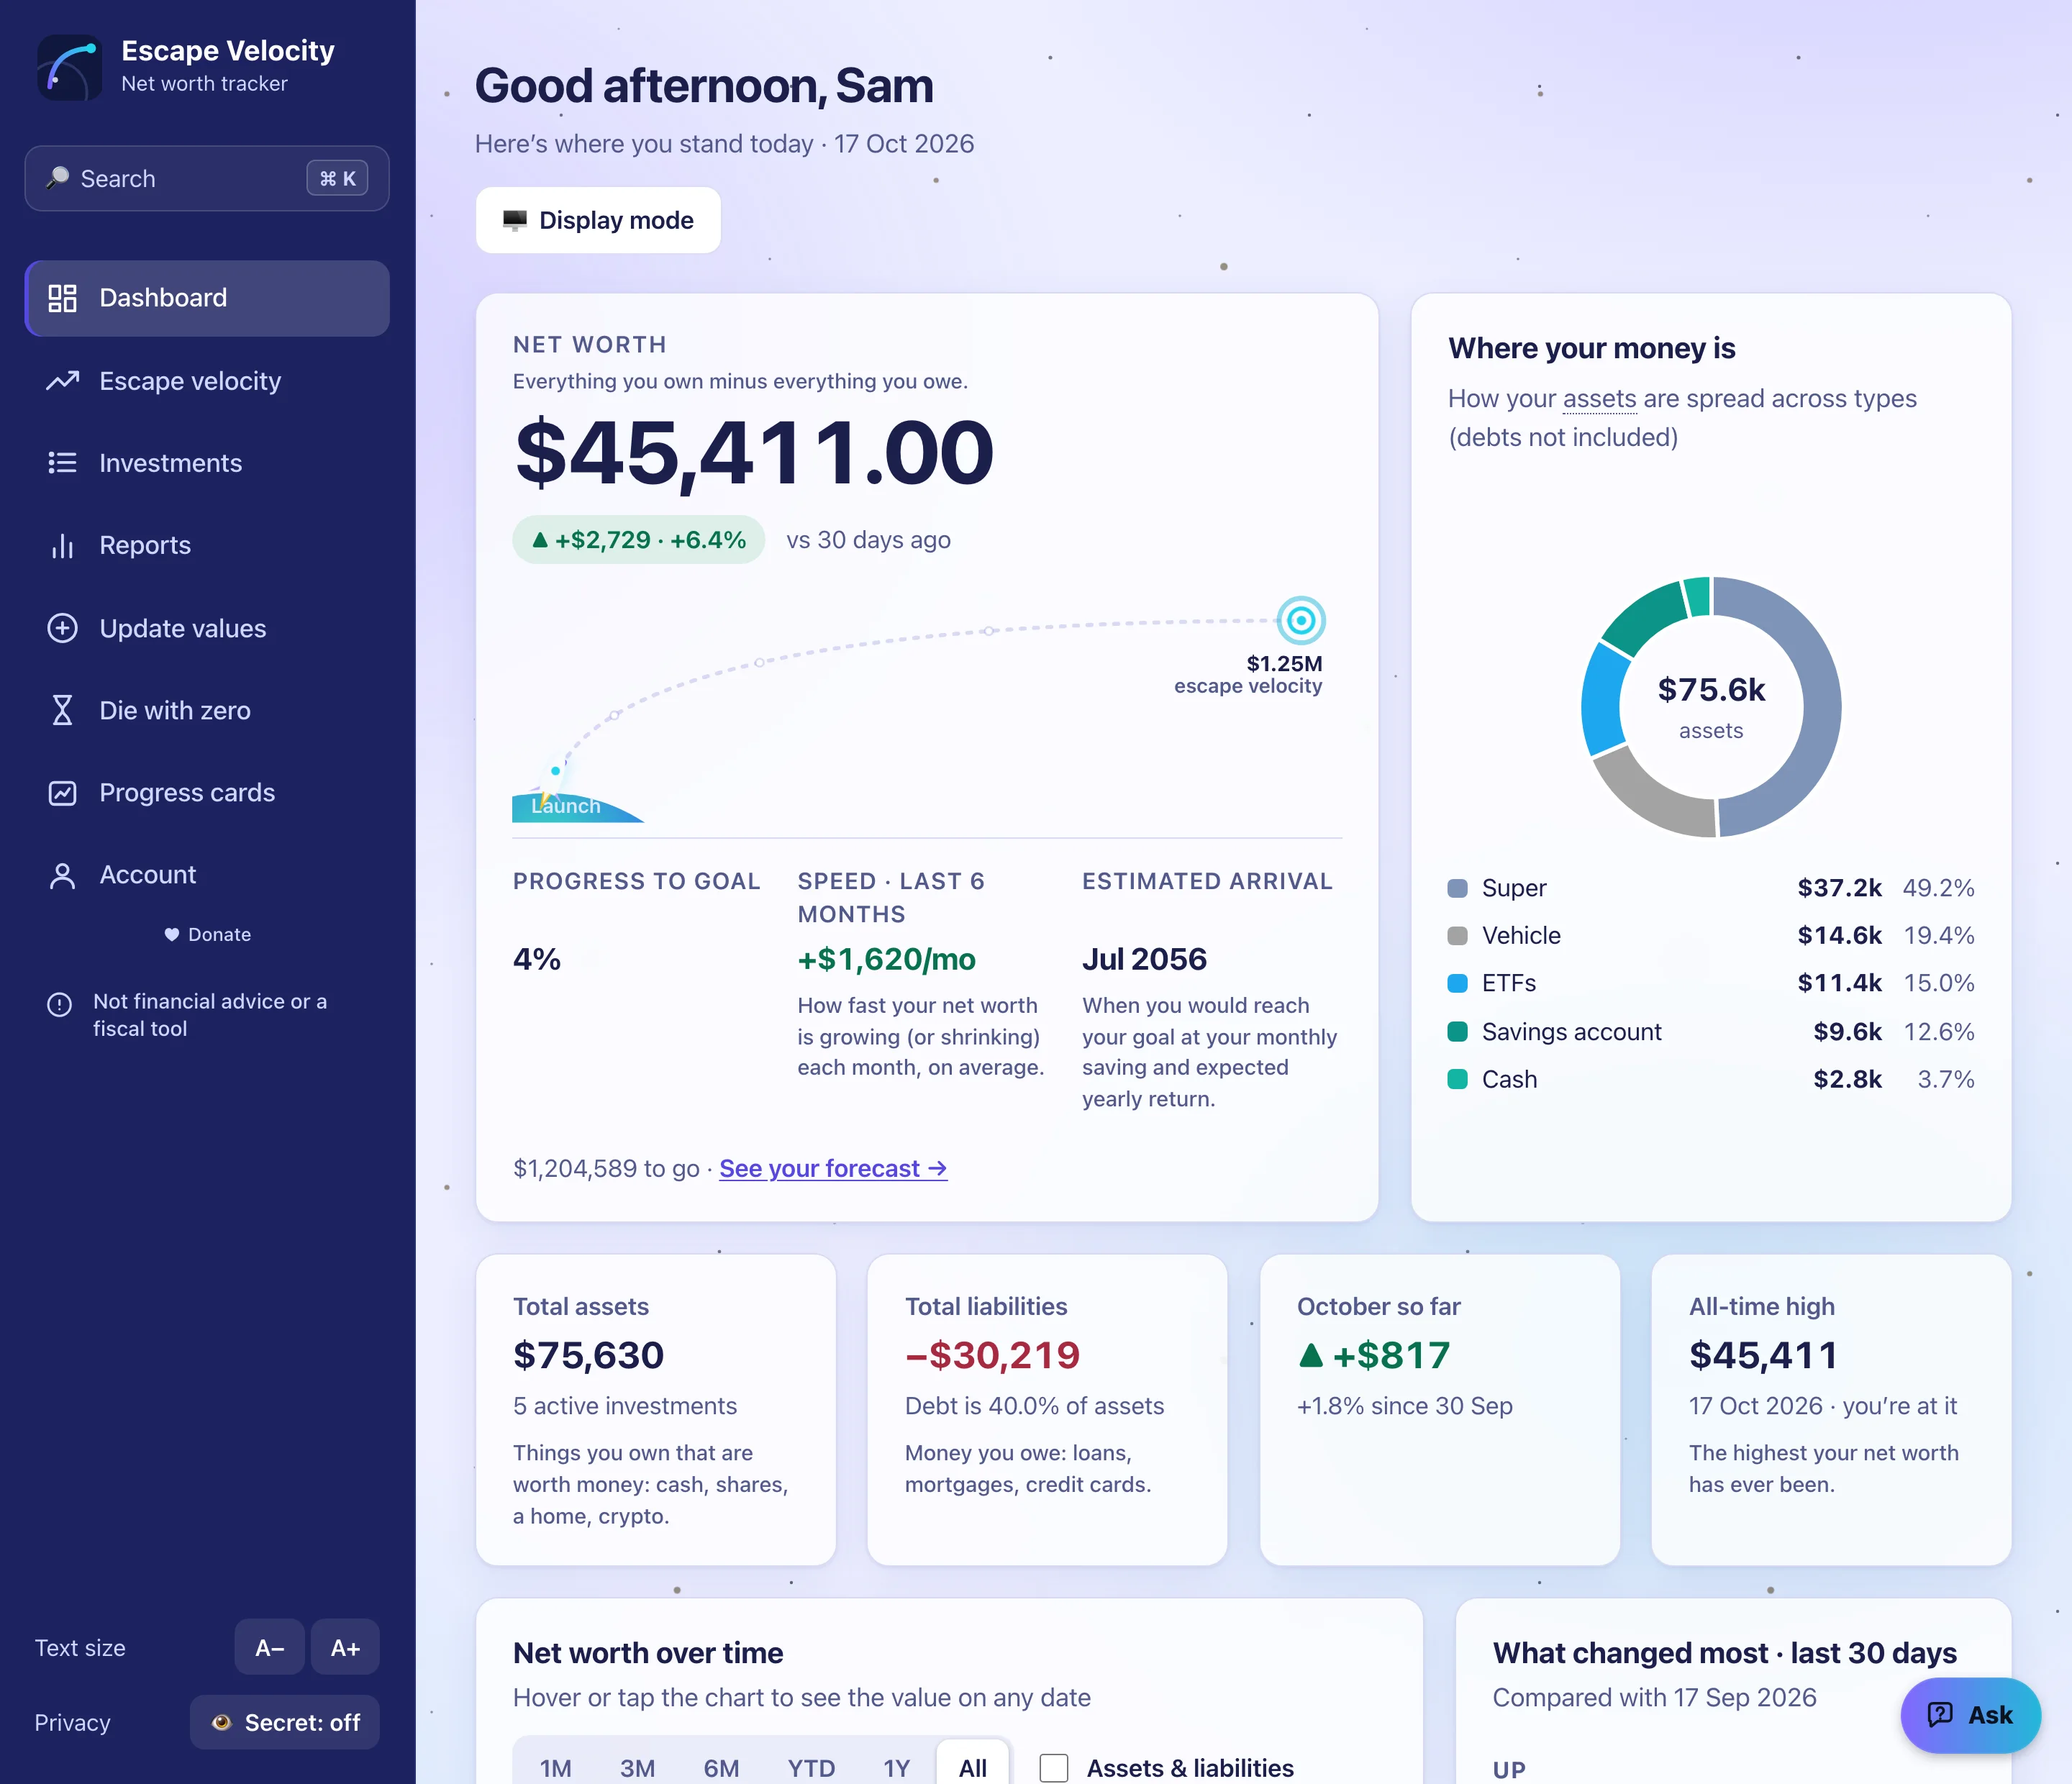Click the Savings account legend row label
This screenshot has height=1784, width=2072.
pyautogui.click(x=1572, y=1031)
